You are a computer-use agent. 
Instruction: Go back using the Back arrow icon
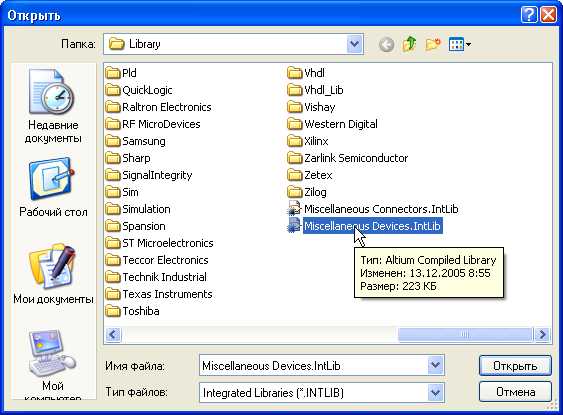click(x=386, y=45)
